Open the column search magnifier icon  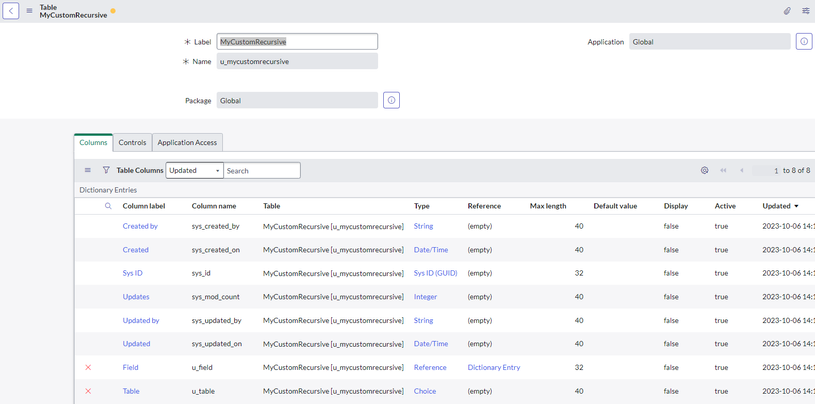coord(108,206)
